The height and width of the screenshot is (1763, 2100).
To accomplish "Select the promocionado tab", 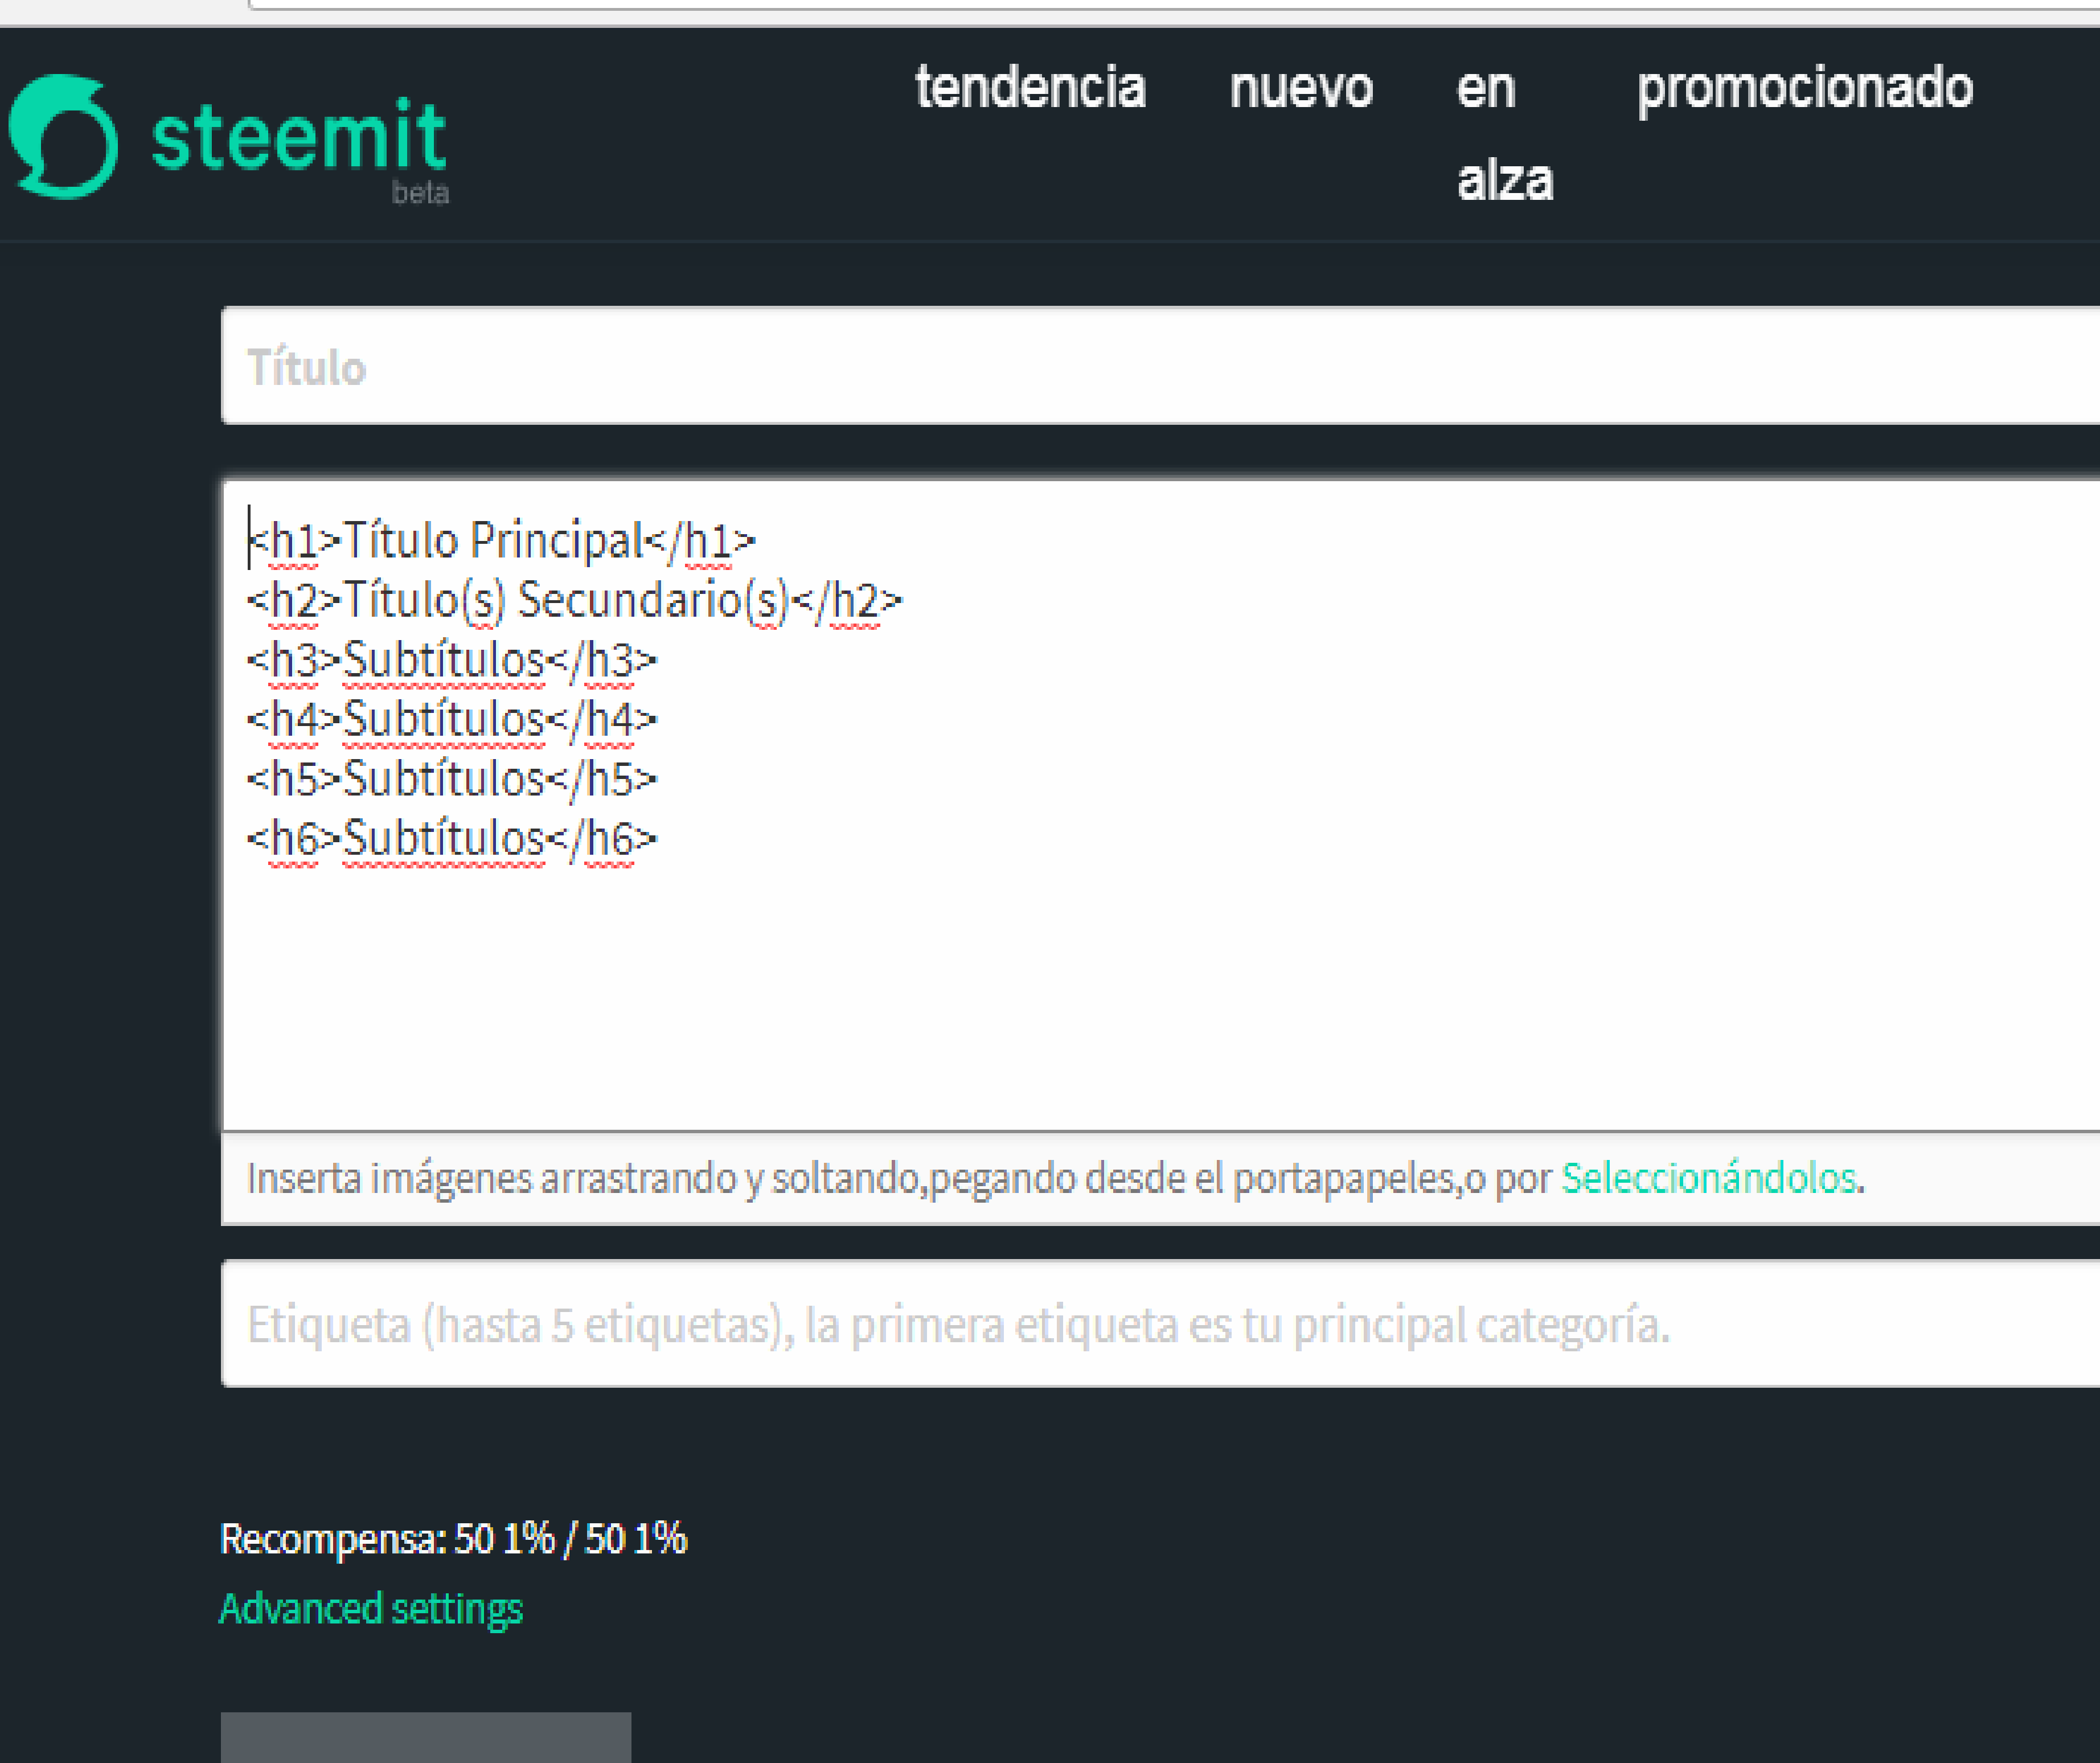I will pos(1805,89).
